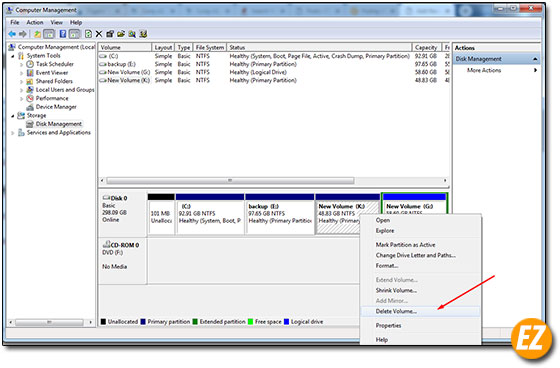Click the Up one level folder icon
This screenshot has height=368, width=560.
click(x=37, y=34)
